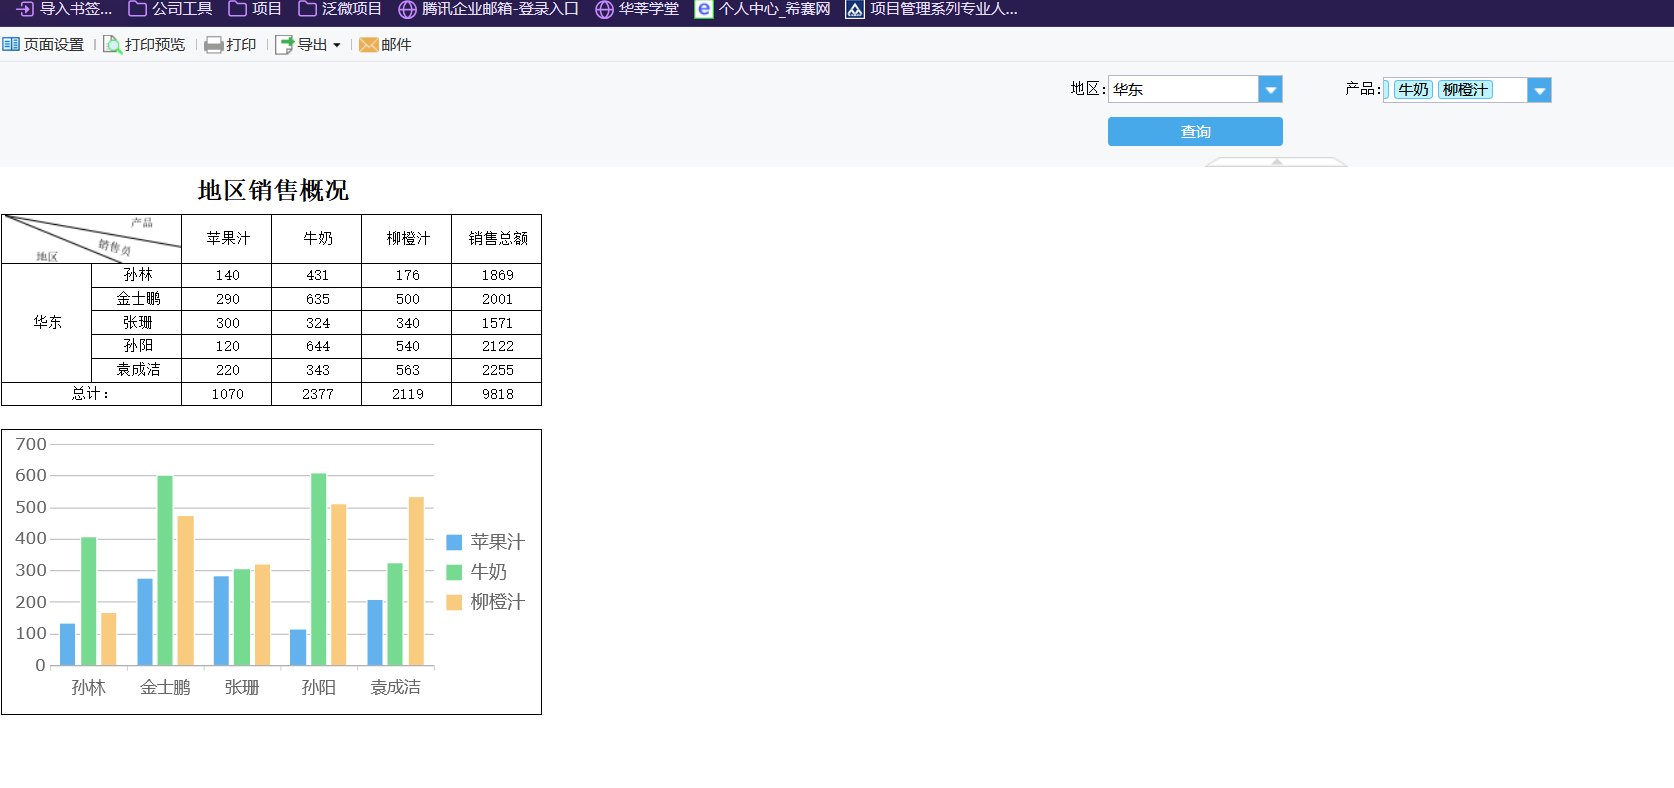The height and width of the screenshot is (788, 1674).
Task: Click 孙阳's green 牛奶 bar in chart
Action: [319, 569]
